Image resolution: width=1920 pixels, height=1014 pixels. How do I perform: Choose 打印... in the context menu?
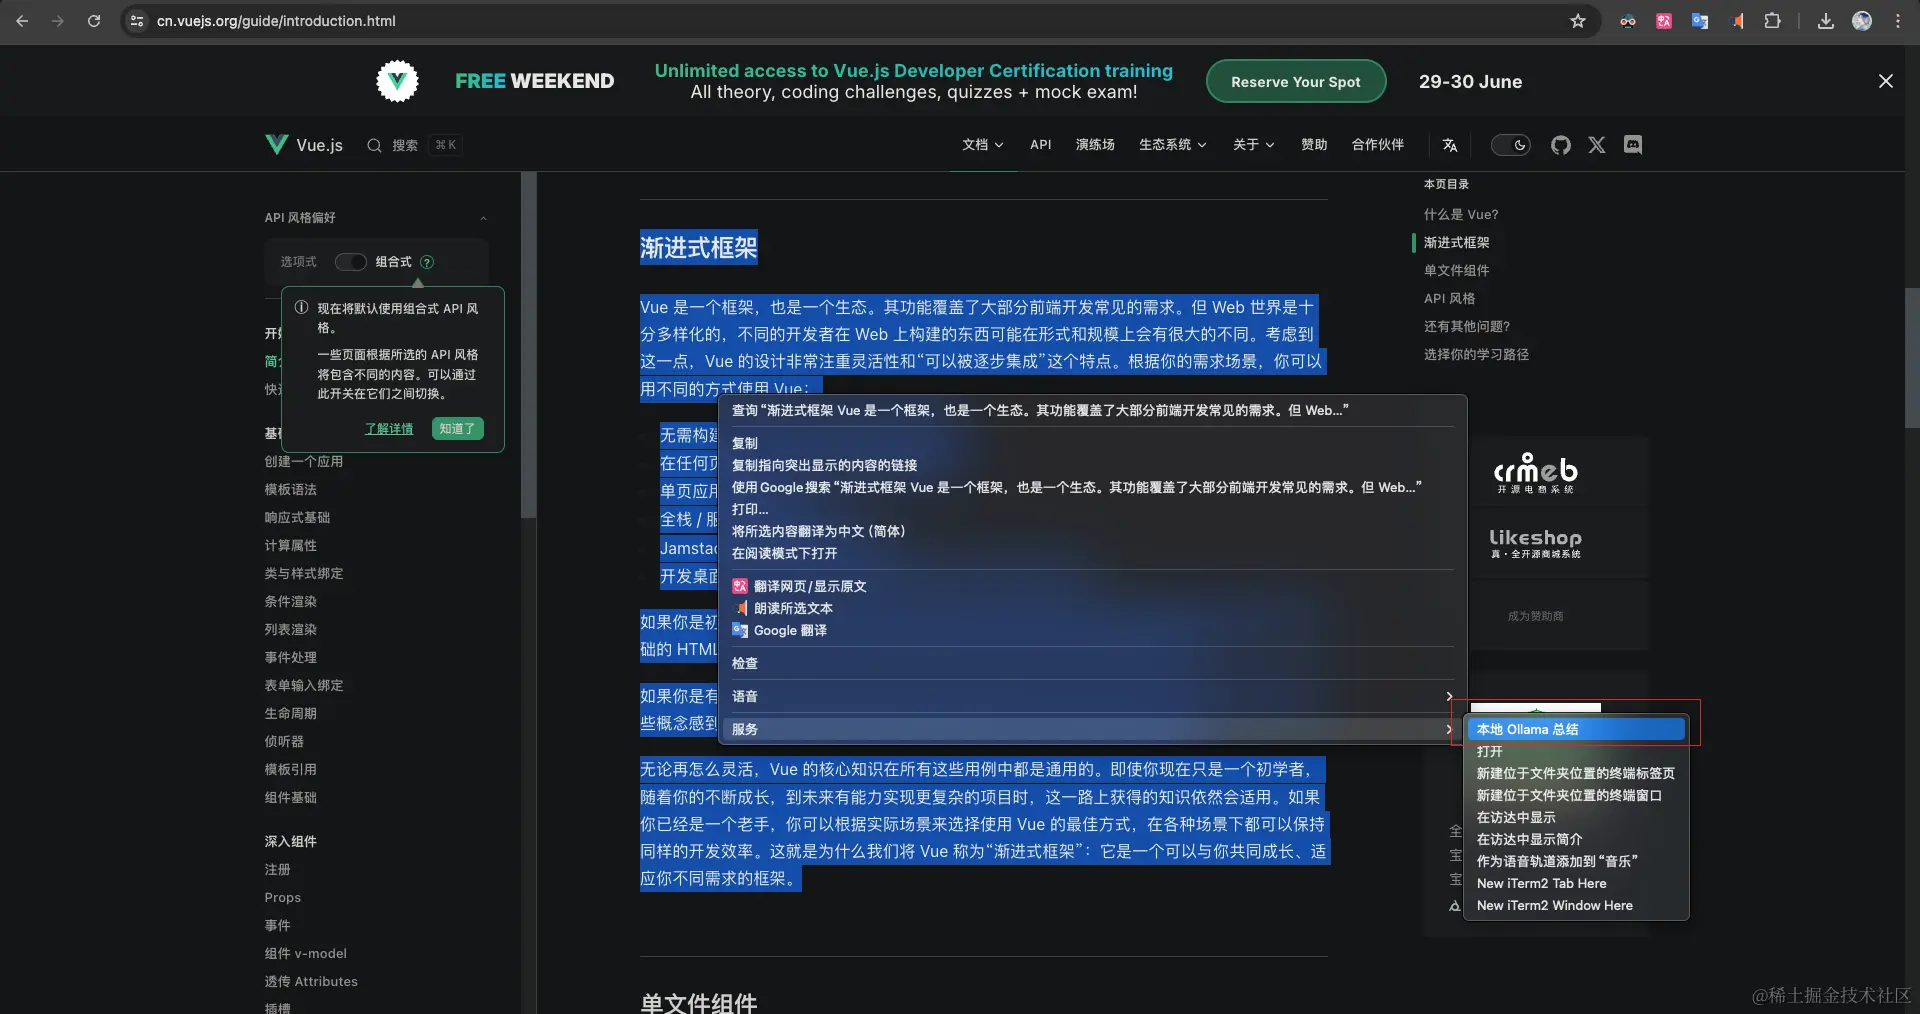click(1093, 509)
